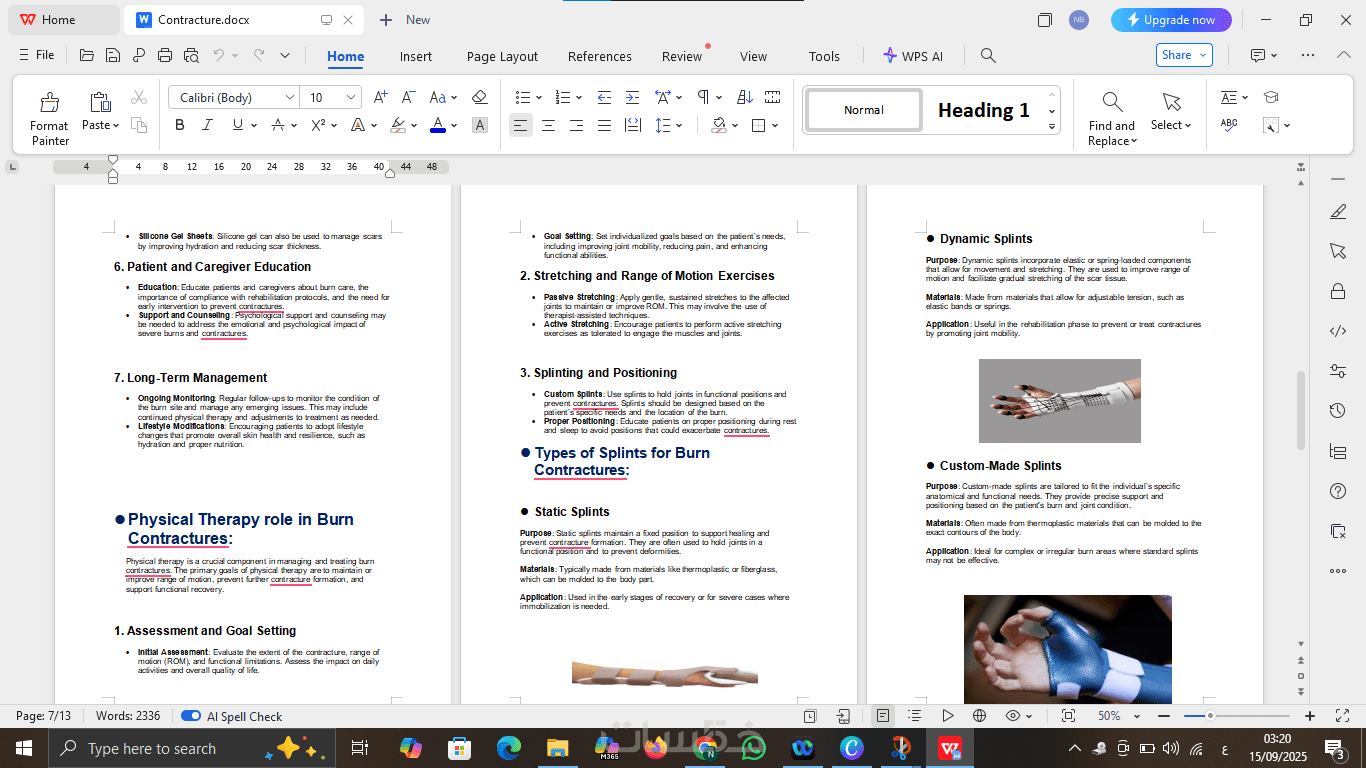Undo the last action
Viewport: 1366px width, 768px height.
pyautogui.click(x=218, y=56)
